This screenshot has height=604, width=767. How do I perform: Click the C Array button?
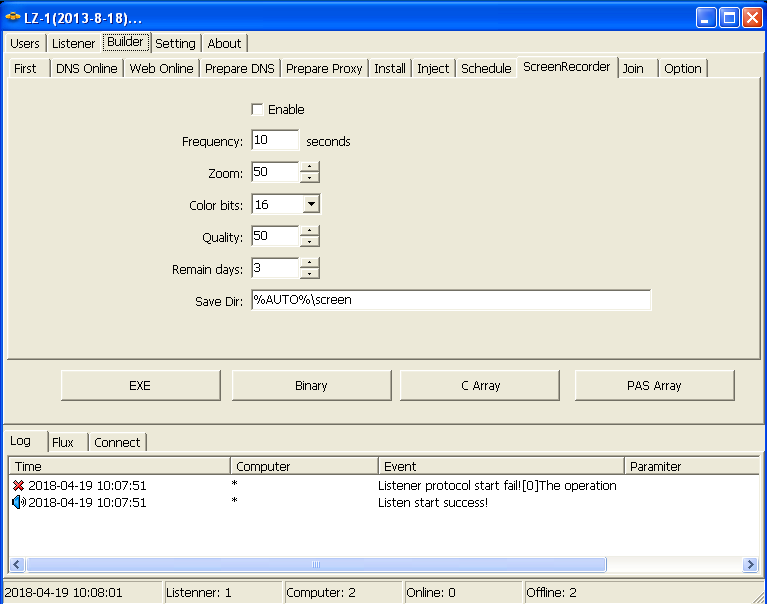point(480,385)
